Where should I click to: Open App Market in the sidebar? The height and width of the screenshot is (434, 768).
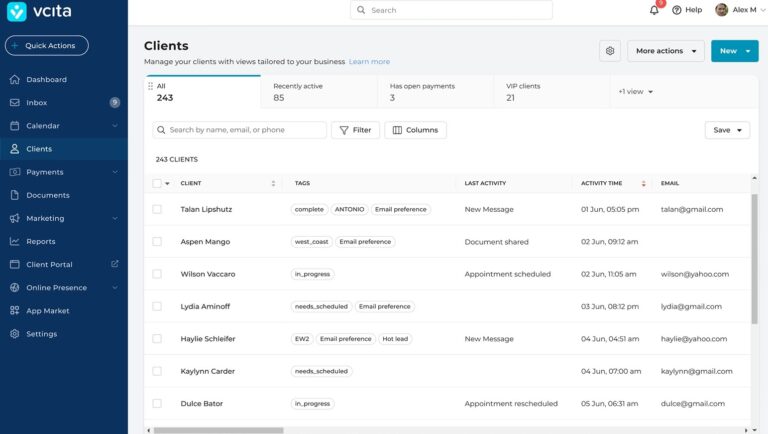[48, 311]
